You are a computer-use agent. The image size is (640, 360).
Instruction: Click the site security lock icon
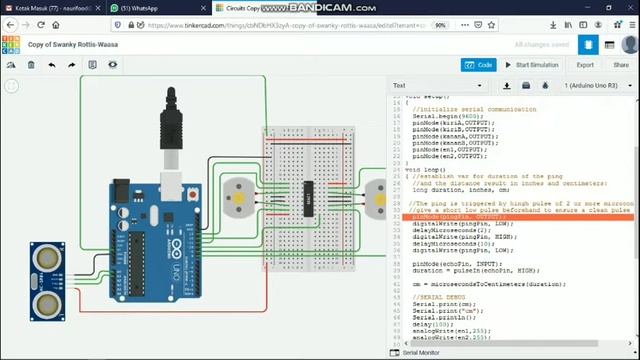[x=131, y=25]
